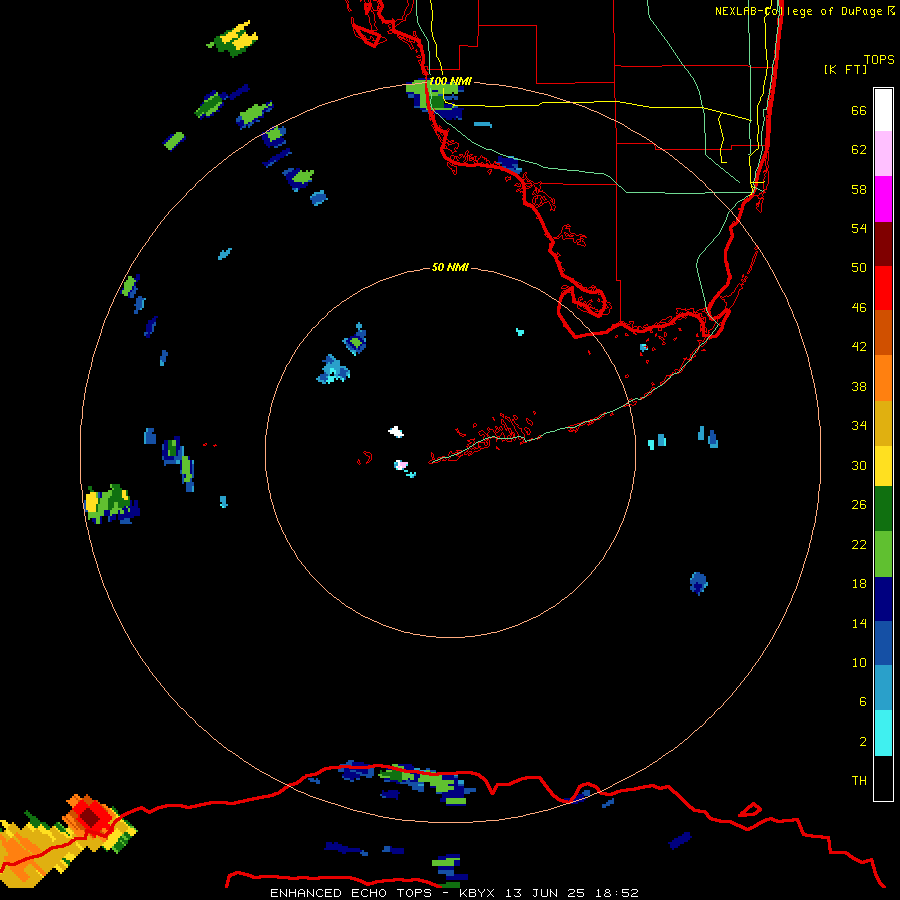This screenshot has width=900, height=900.
Task: Pick the bright orange legend swatch
Action: [x=883, y=377]
